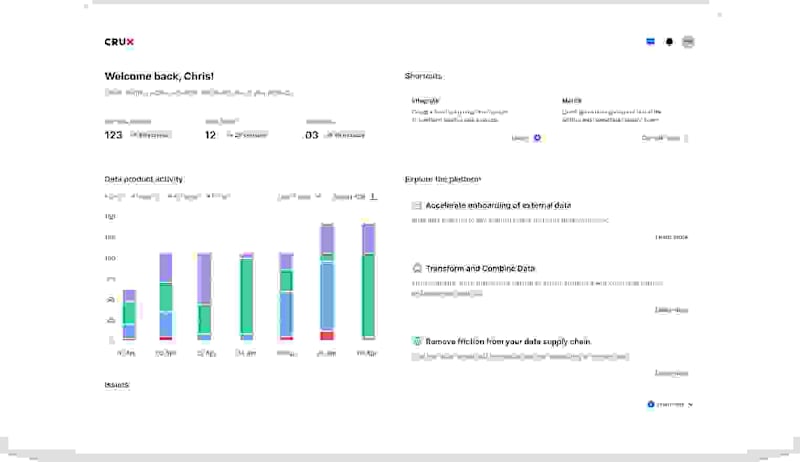Click the nearly all-green bar in chart
Screen dimensions: 800x462
(246, 296)
